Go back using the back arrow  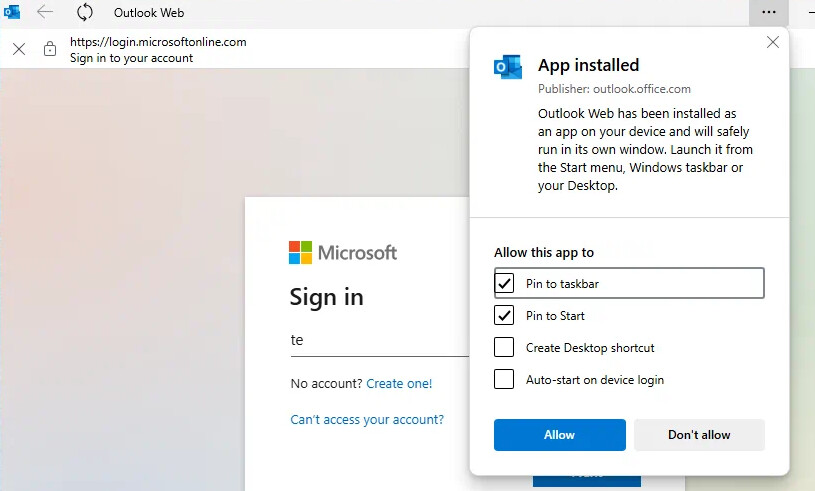[45, 12]
